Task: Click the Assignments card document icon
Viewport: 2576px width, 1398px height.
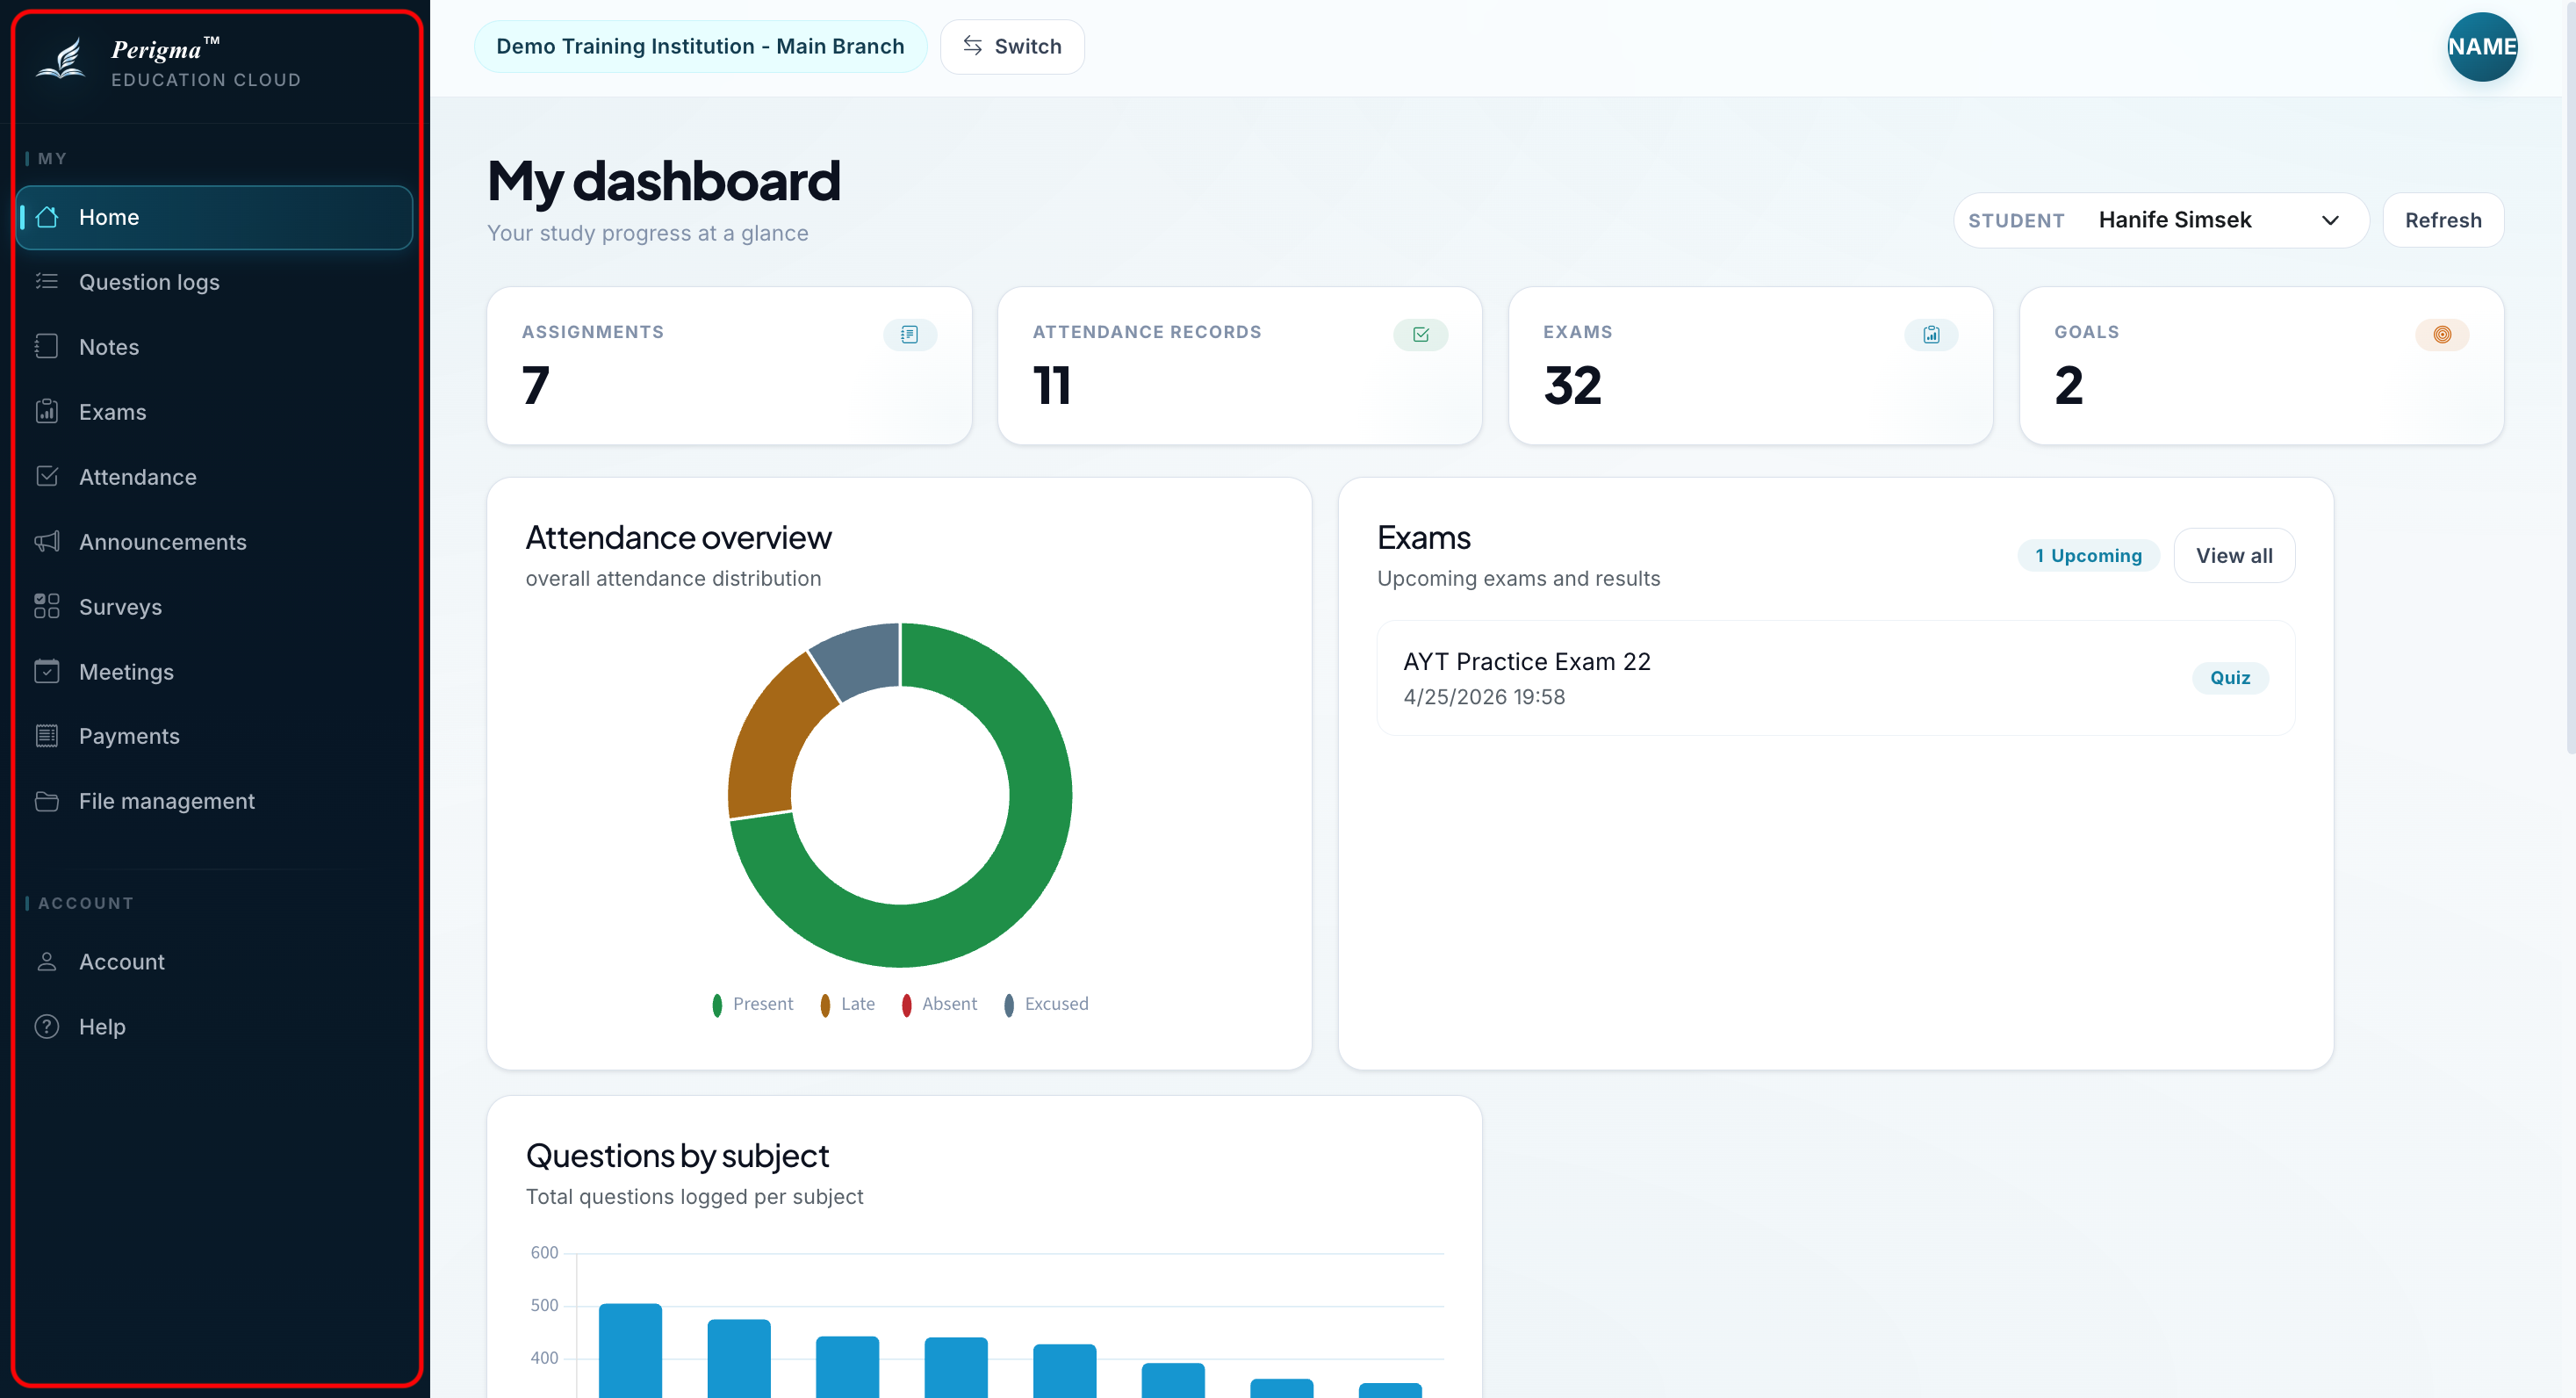Action: pos(910,335)
